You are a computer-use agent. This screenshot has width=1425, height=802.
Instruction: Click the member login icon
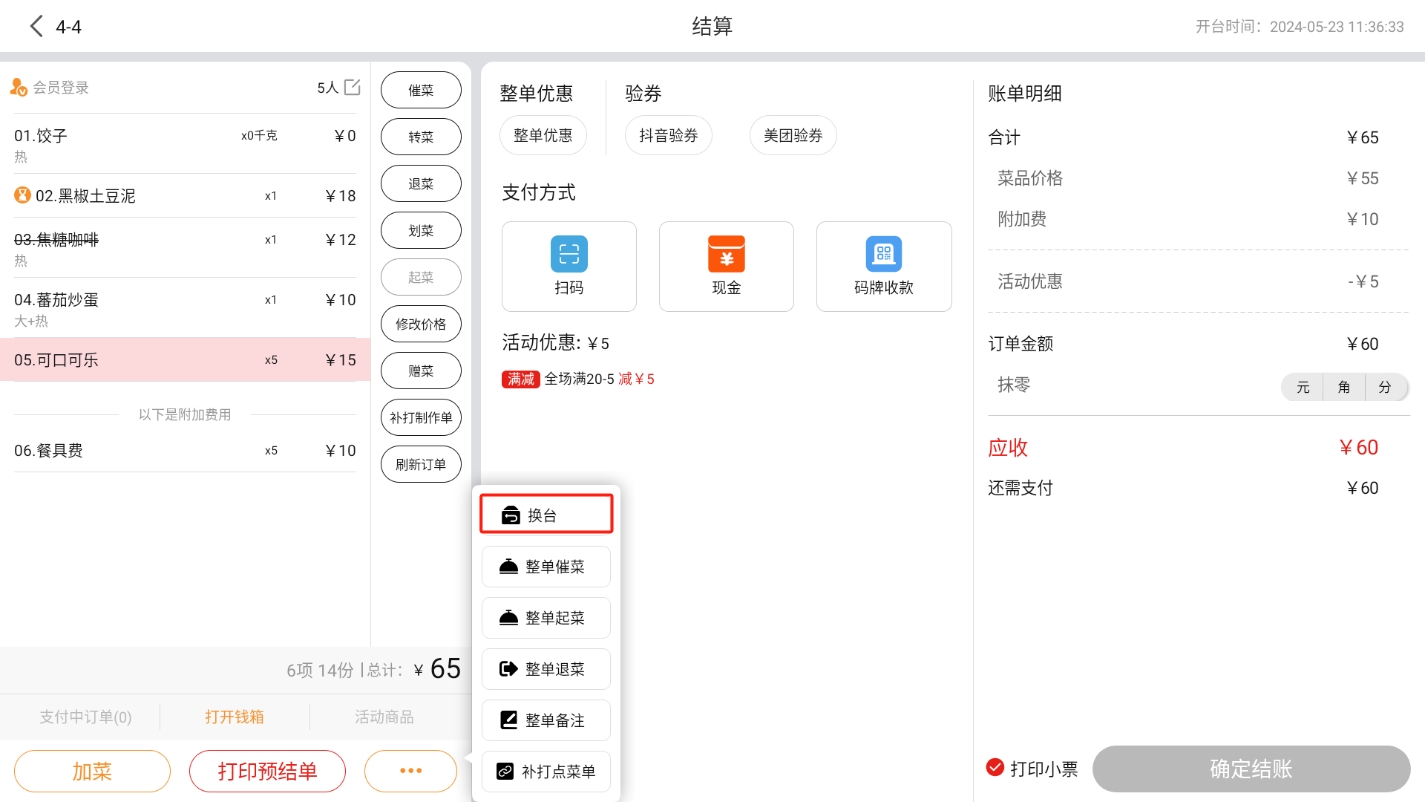coord(19,88)
